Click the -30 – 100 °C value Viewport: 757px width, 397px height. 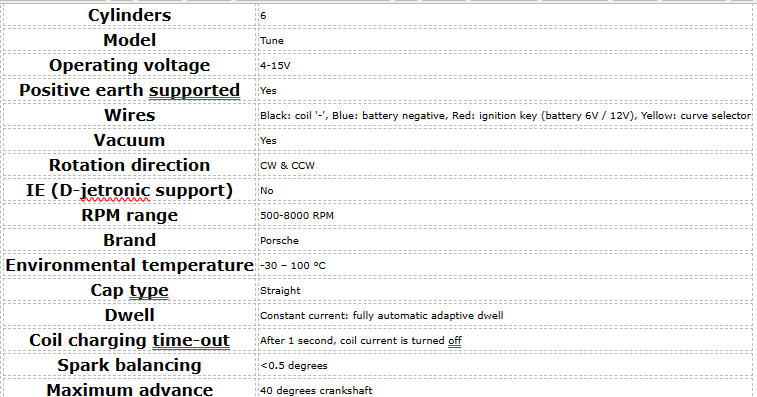pos(293,266)
